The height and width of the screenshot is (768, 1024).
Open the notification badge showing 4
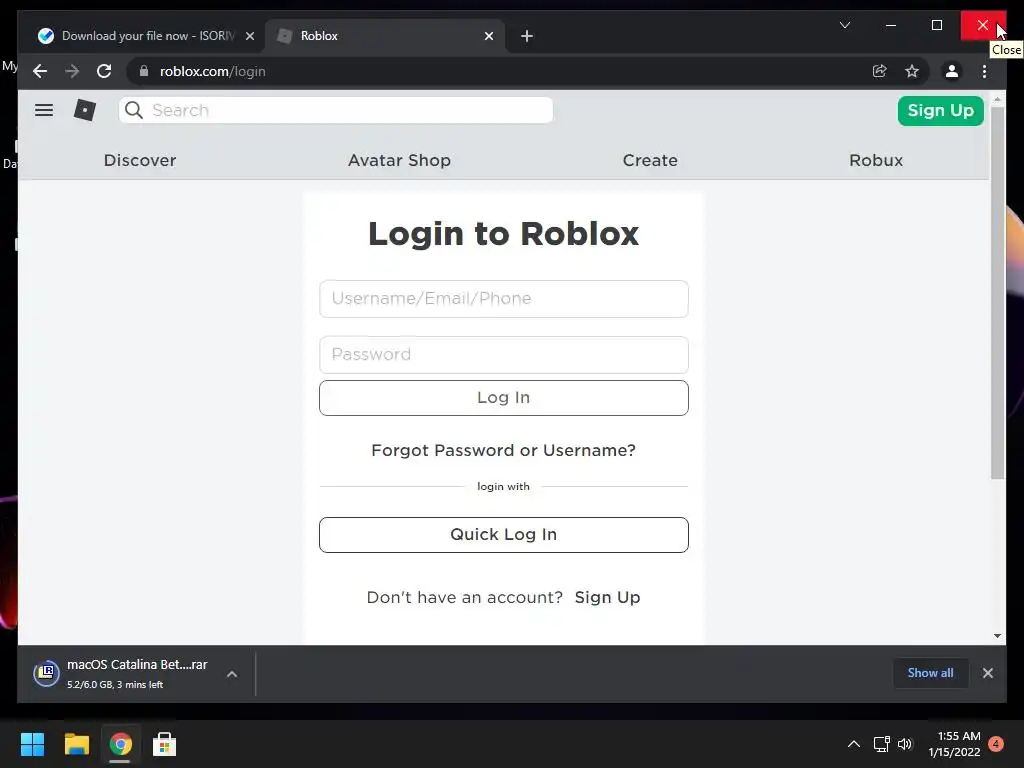[995, 744]
